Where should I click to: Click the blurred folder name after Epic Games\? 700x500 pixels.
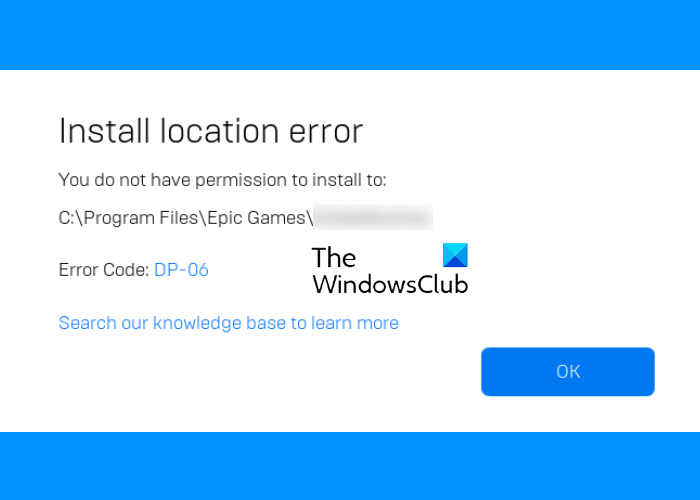373,217
